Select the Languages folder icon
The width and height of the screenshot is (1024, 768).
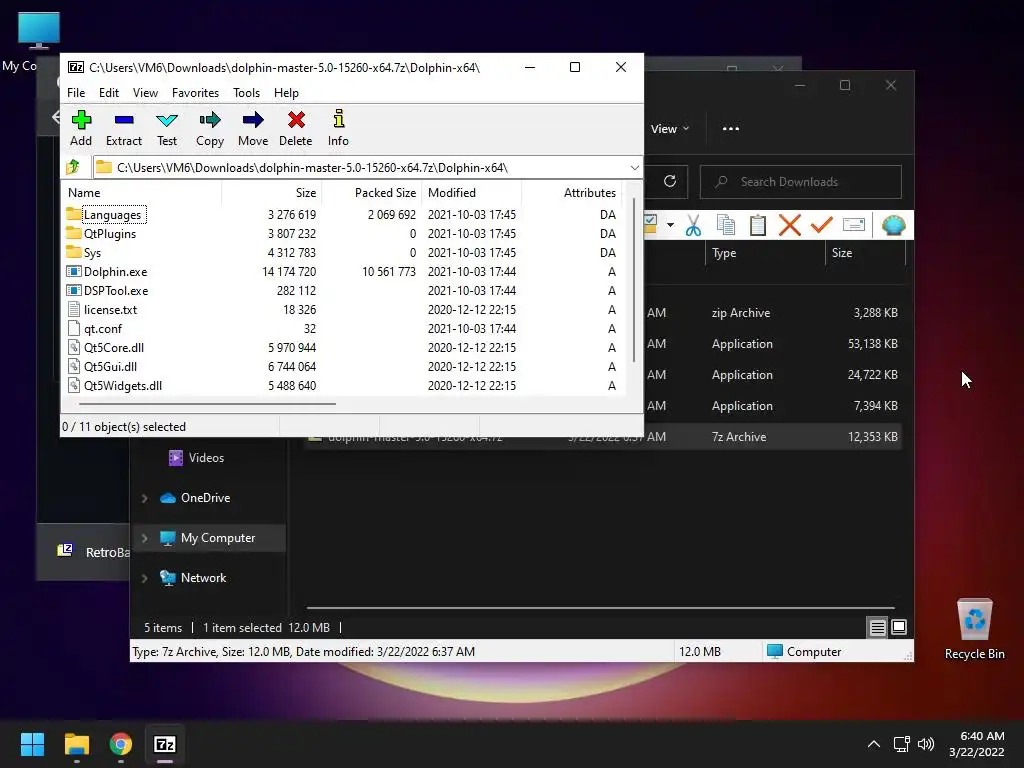click(74, 214)
